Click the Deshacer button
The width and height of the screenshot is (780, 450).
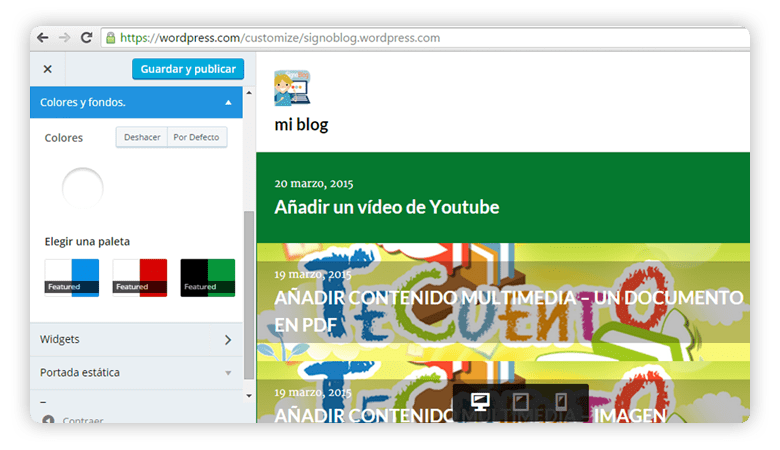(x=142, y=137)
